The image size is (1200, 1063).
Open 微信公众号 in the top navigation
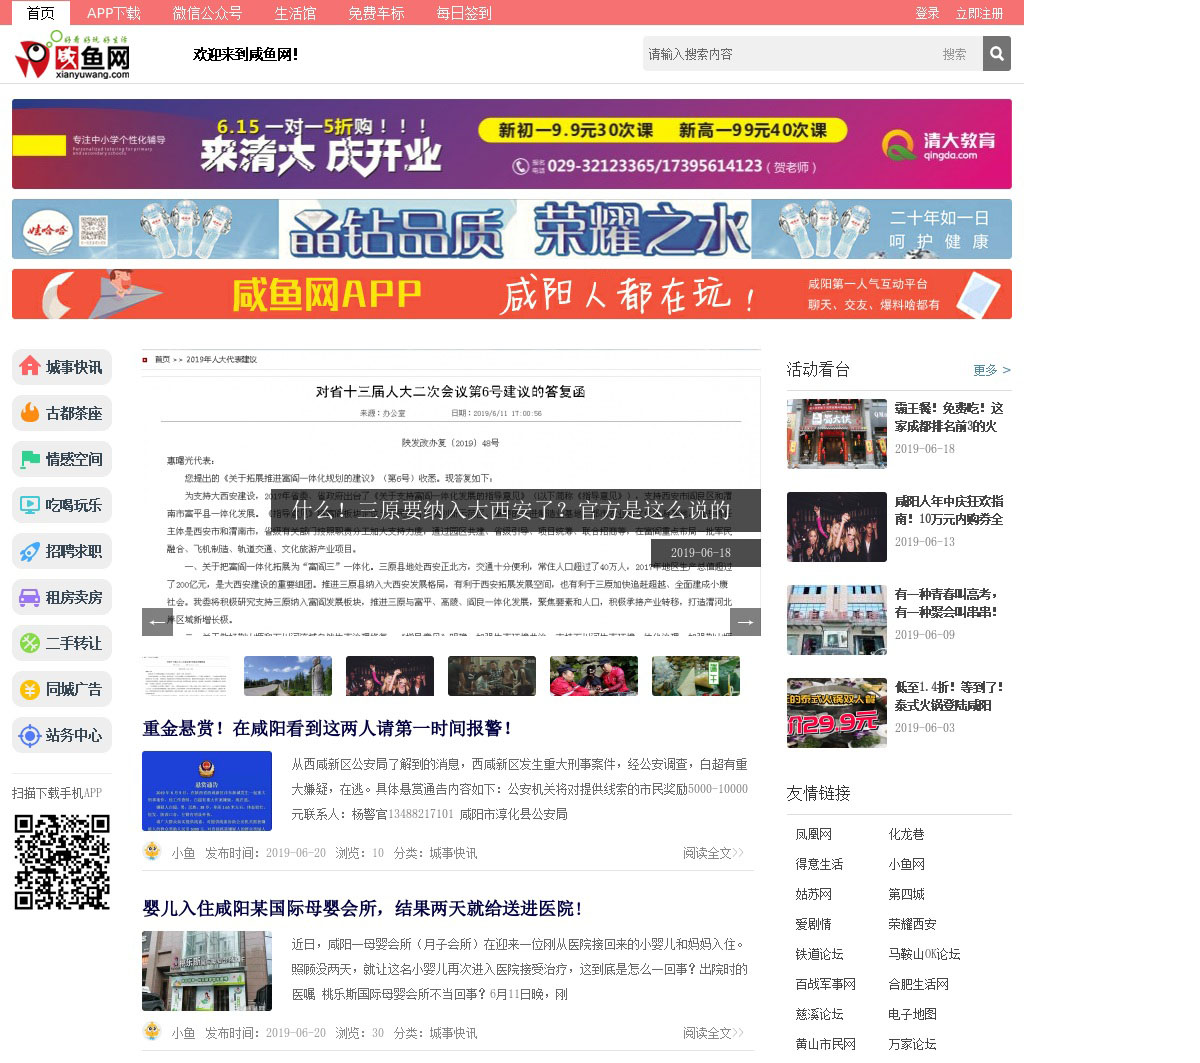207,13
